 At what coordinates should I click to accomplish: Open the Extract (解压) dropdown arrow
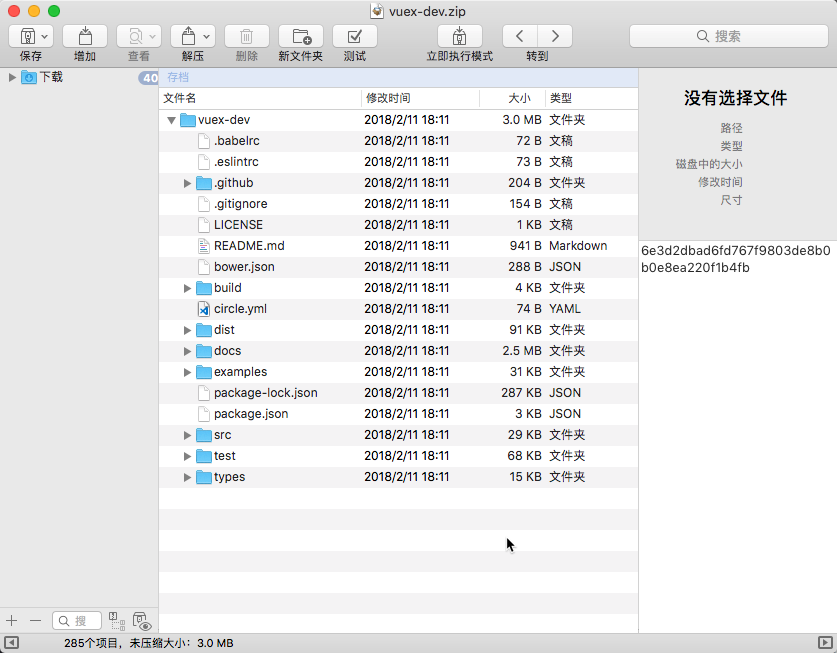pyautogui.click(x=206, y=37)
